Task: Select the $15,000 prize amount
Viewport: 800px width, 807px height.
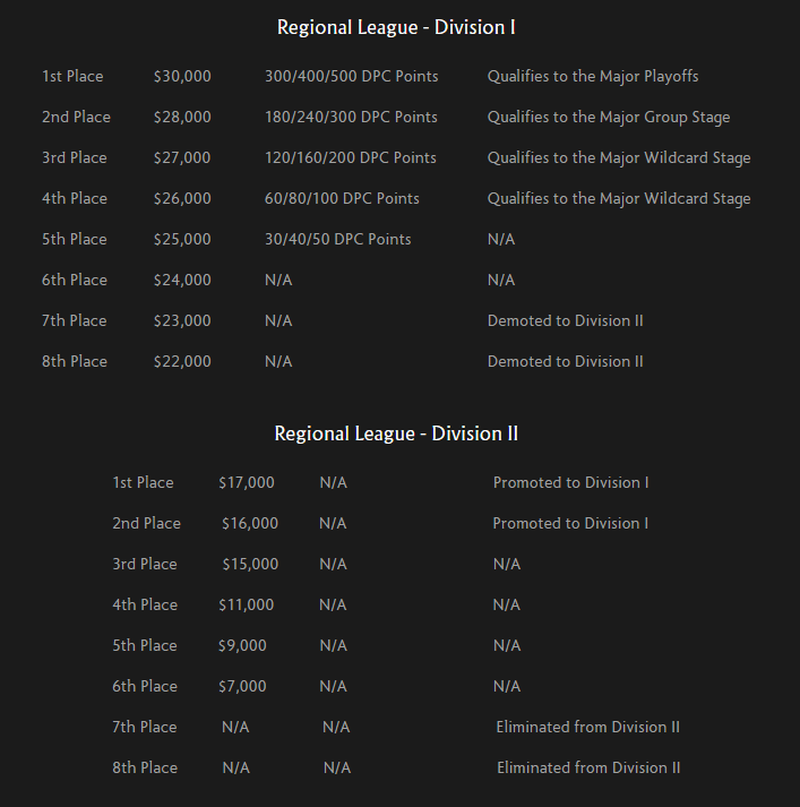Action: pos(250,564)
